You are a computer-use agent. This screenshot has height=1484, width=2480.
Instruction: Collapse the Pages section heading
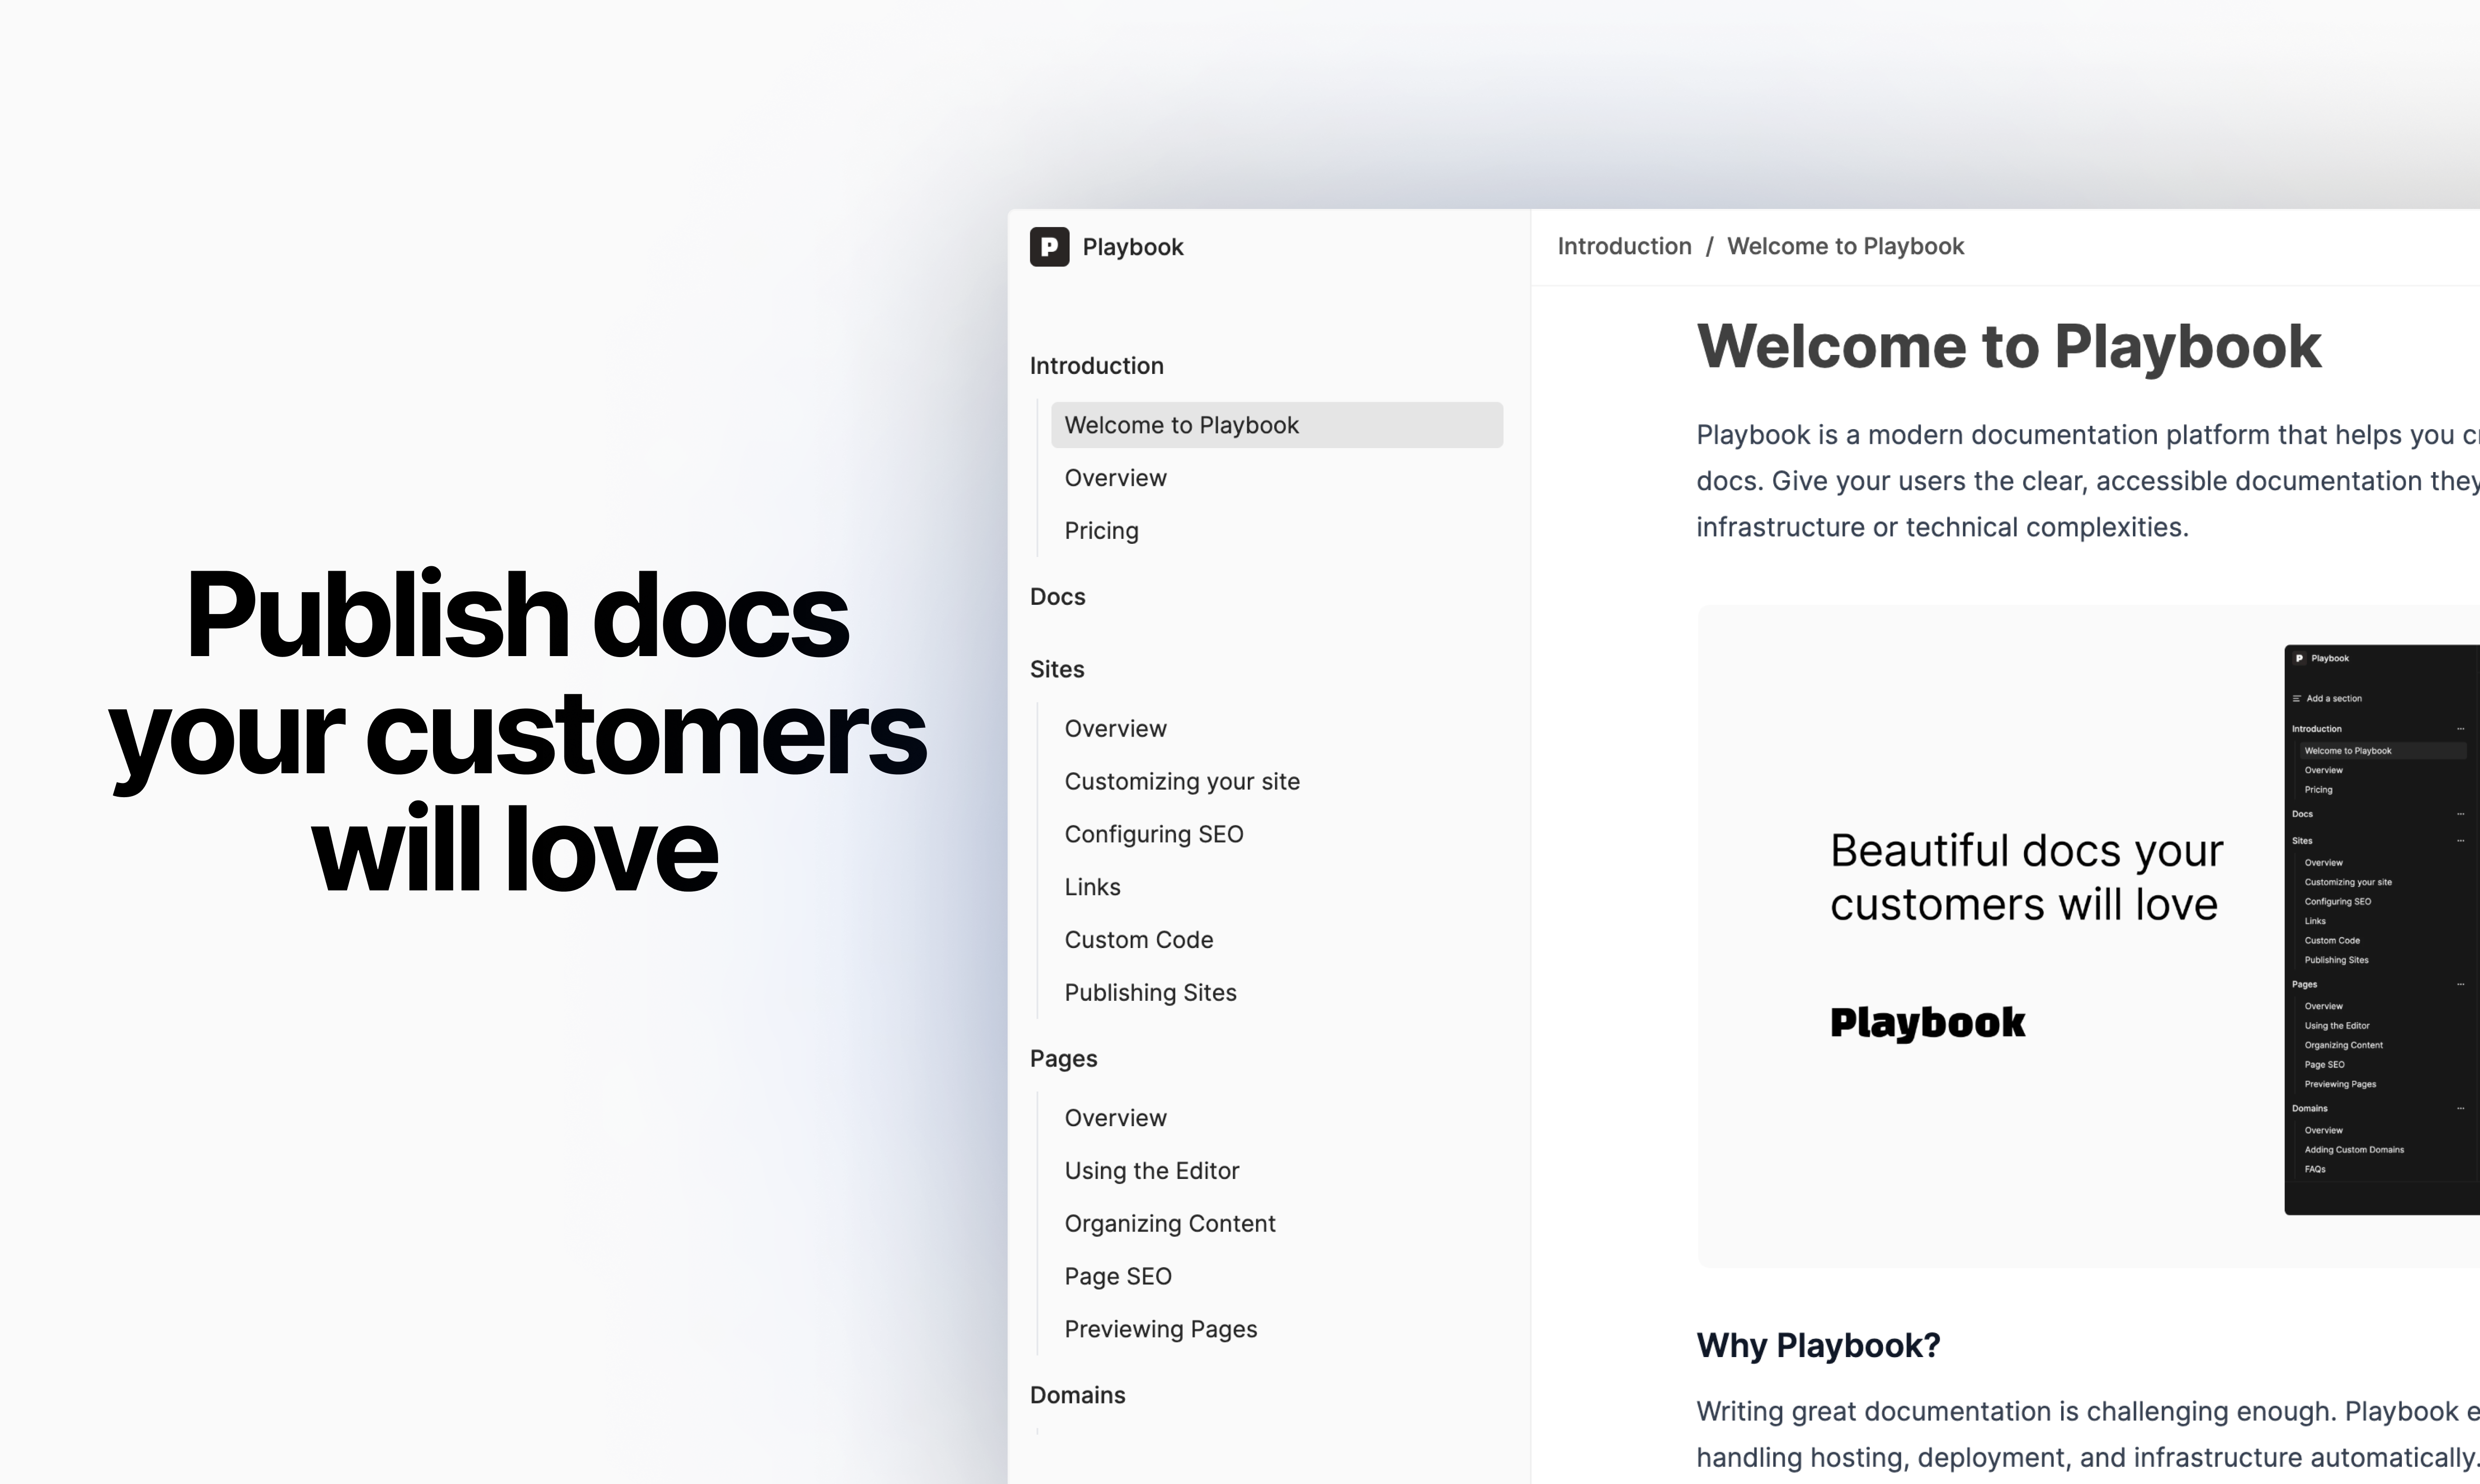pos(1063,1058)
